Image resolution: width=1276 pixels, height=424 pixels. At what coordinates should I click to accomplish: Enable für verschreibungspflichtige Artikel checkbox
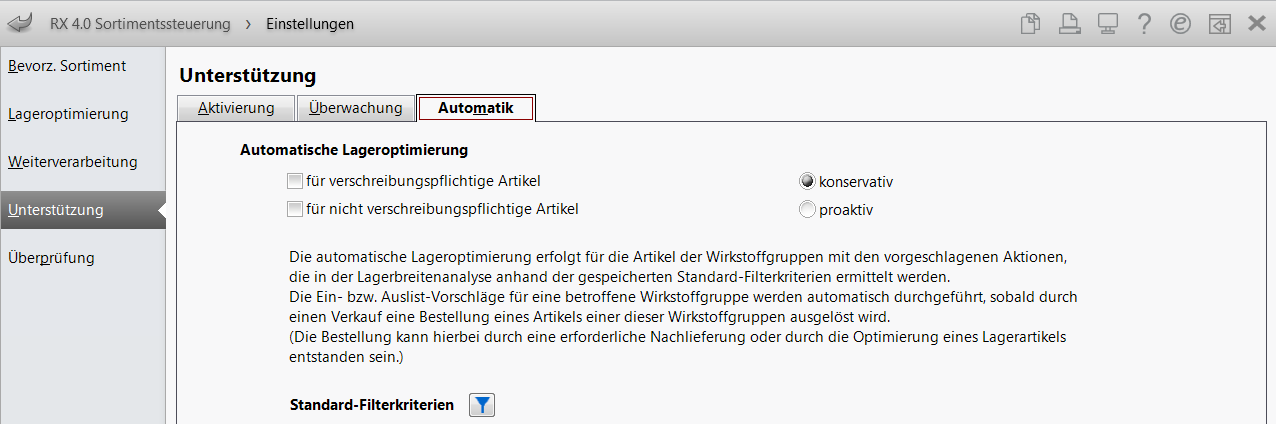(x=294, y=181)
